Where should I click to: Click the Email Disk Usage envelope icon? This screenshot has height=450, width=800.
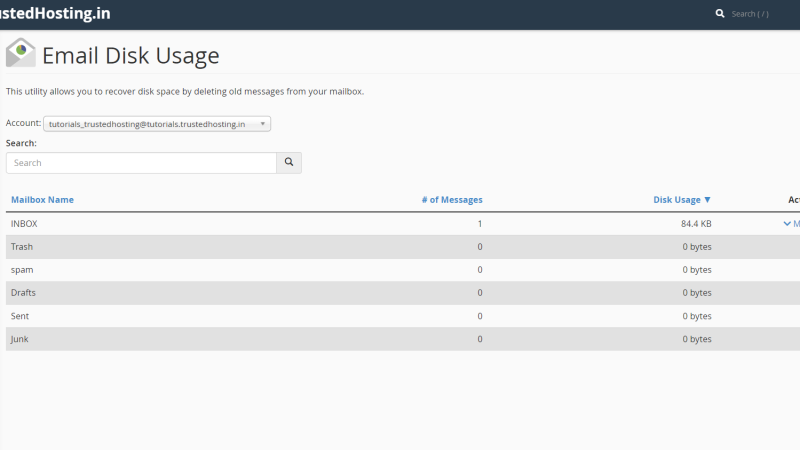point(20,53)
